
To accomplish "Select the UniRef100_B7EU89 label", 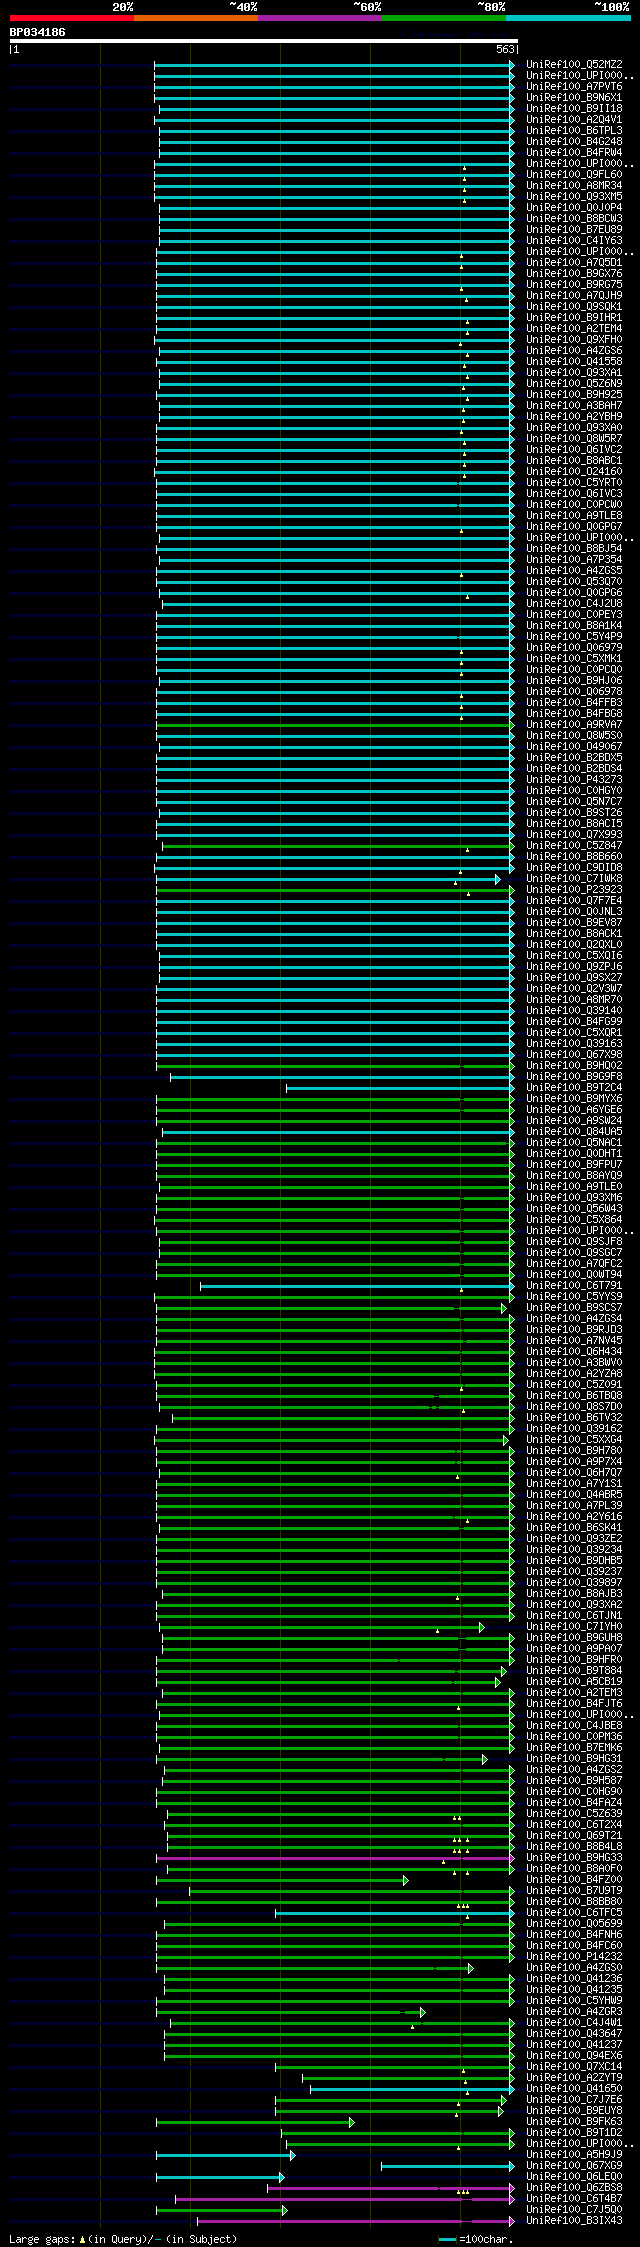I will coord(574,229).
